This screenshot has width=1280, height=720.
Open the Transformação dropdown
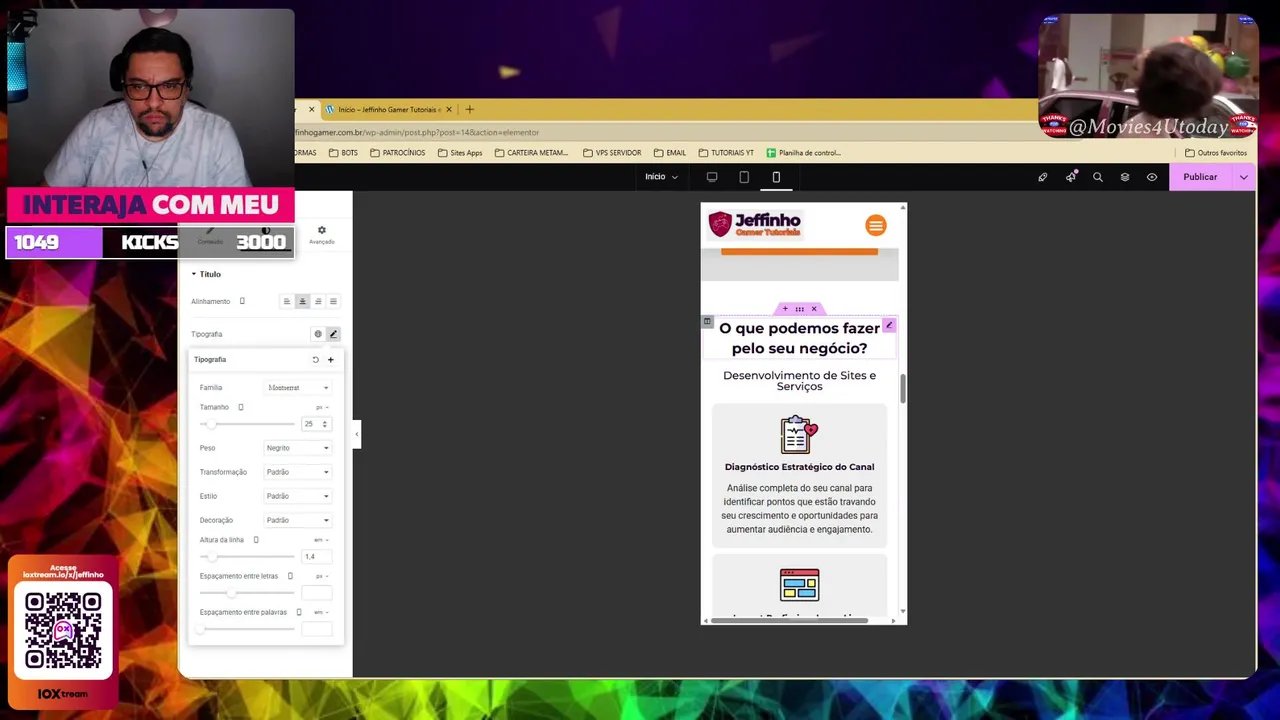pyautogui.click(x=298, y=472)
